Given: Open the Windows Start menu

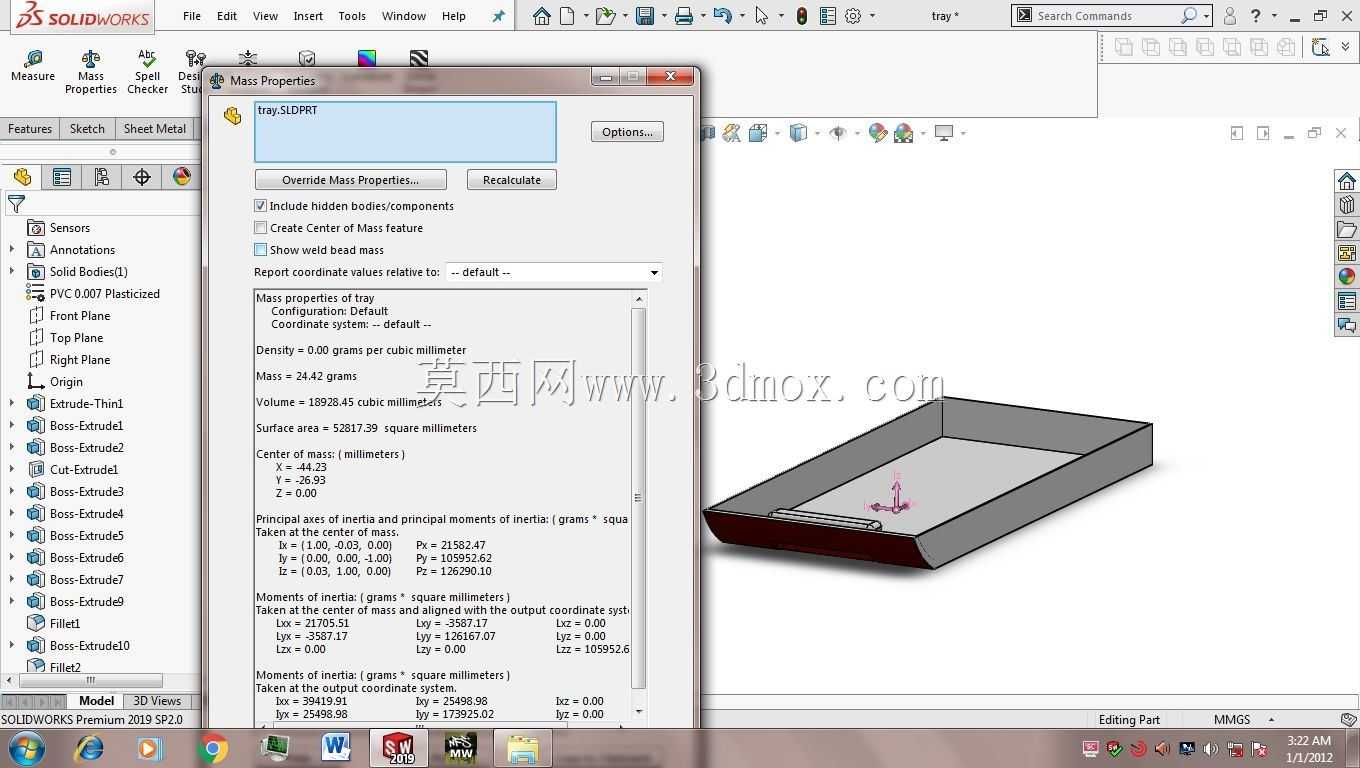Looking at the screenshot, I should (x=27, y=748).
